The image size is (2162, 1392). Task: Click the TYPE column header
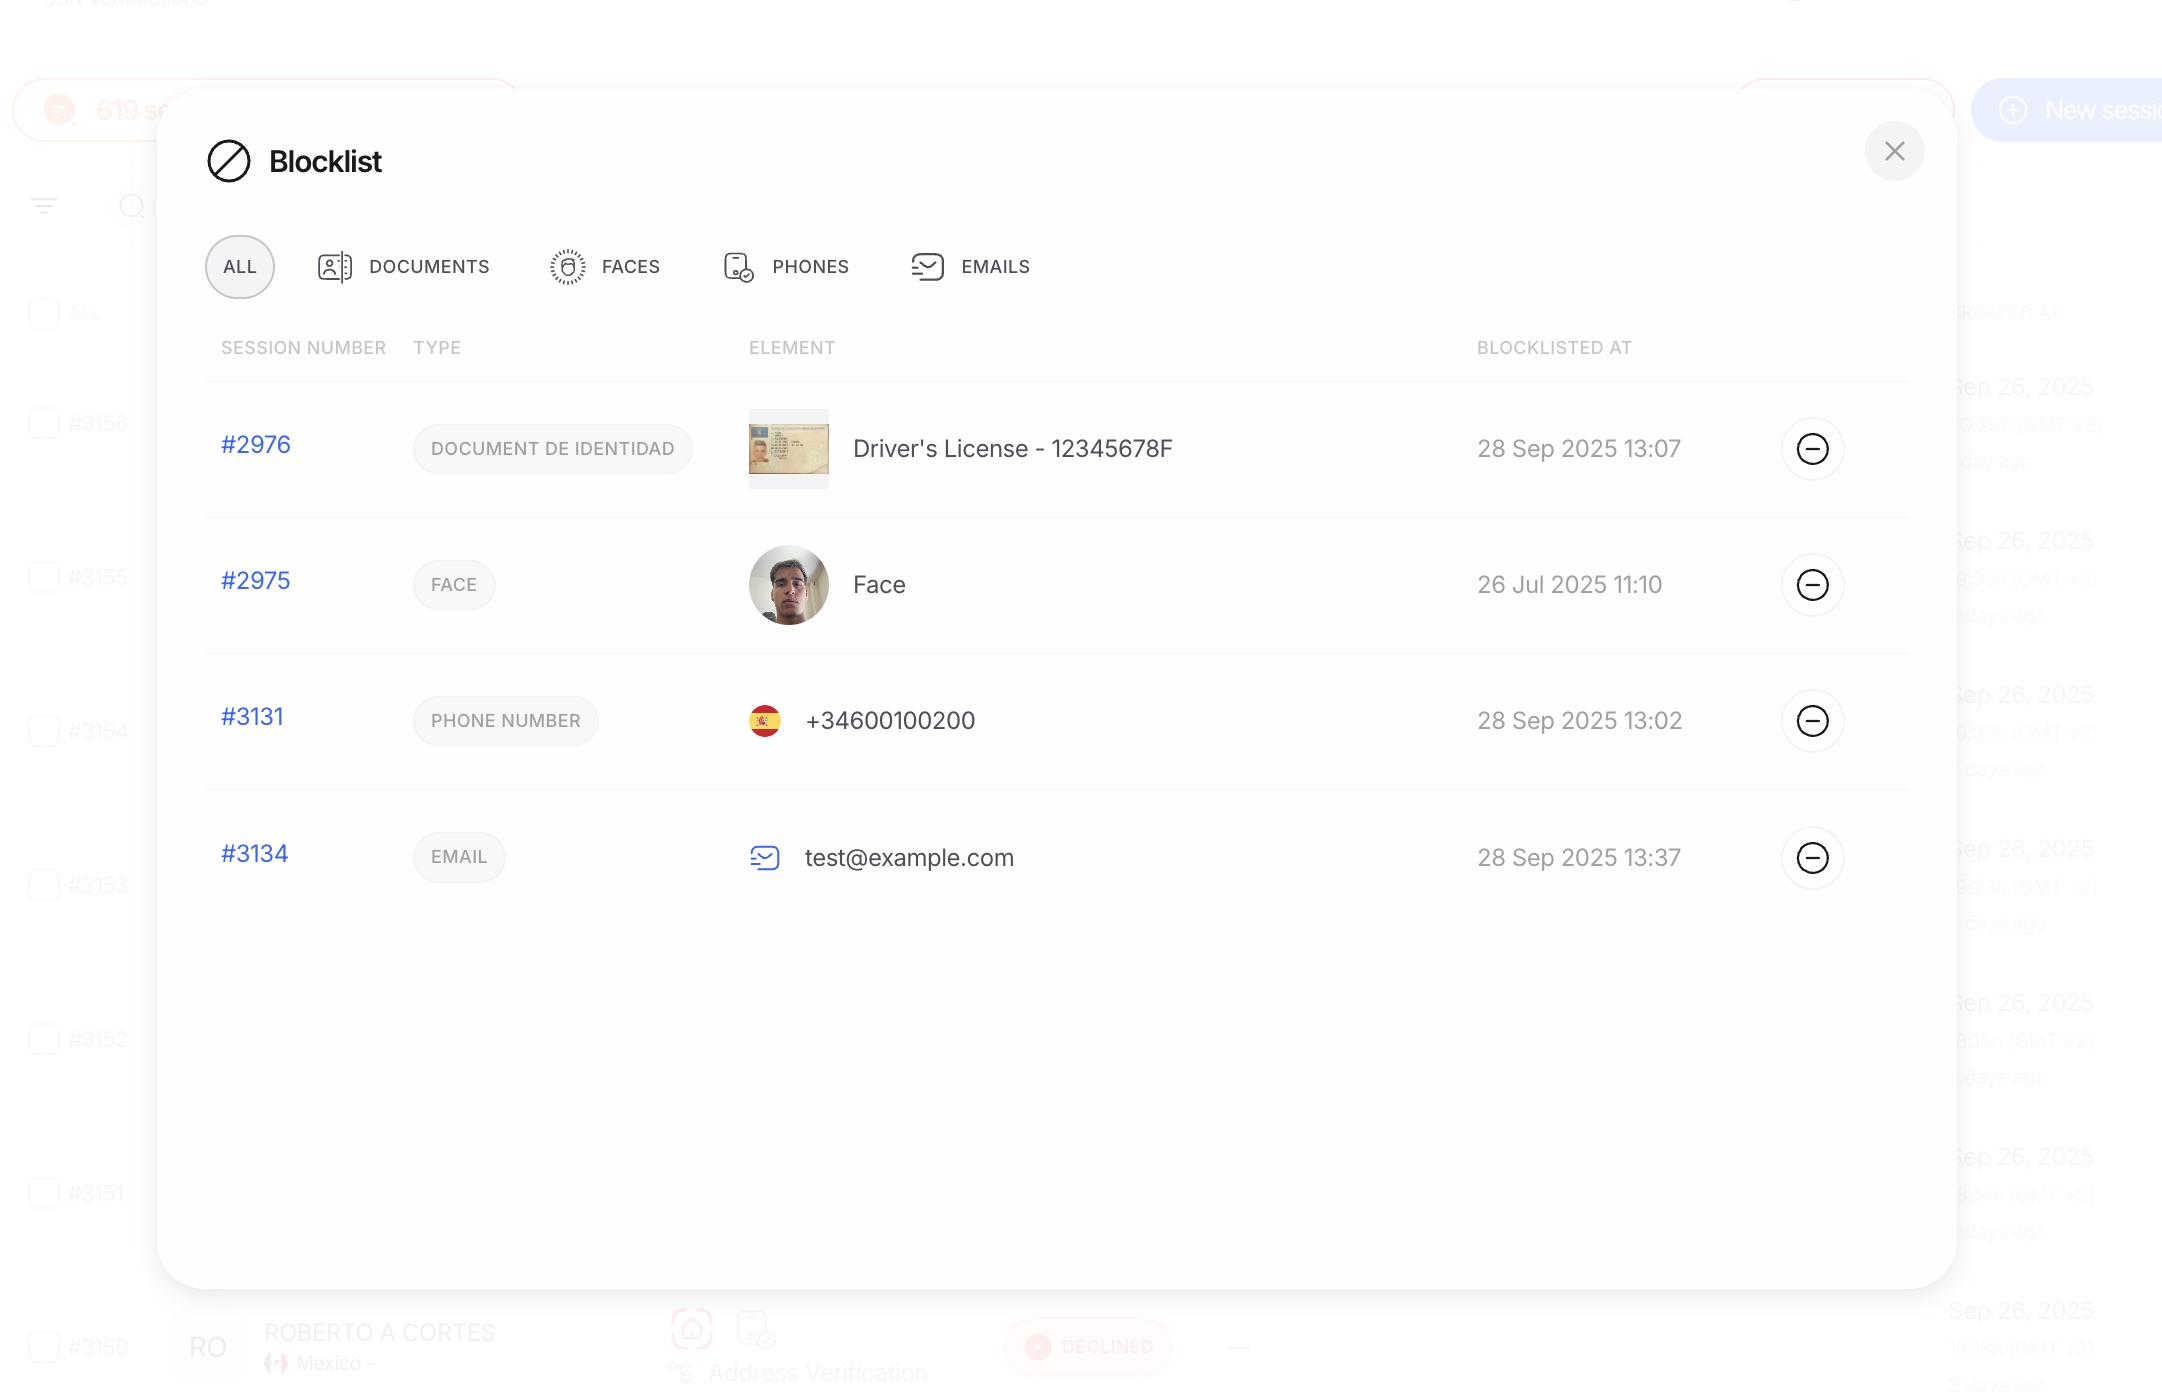coord(437,348)
